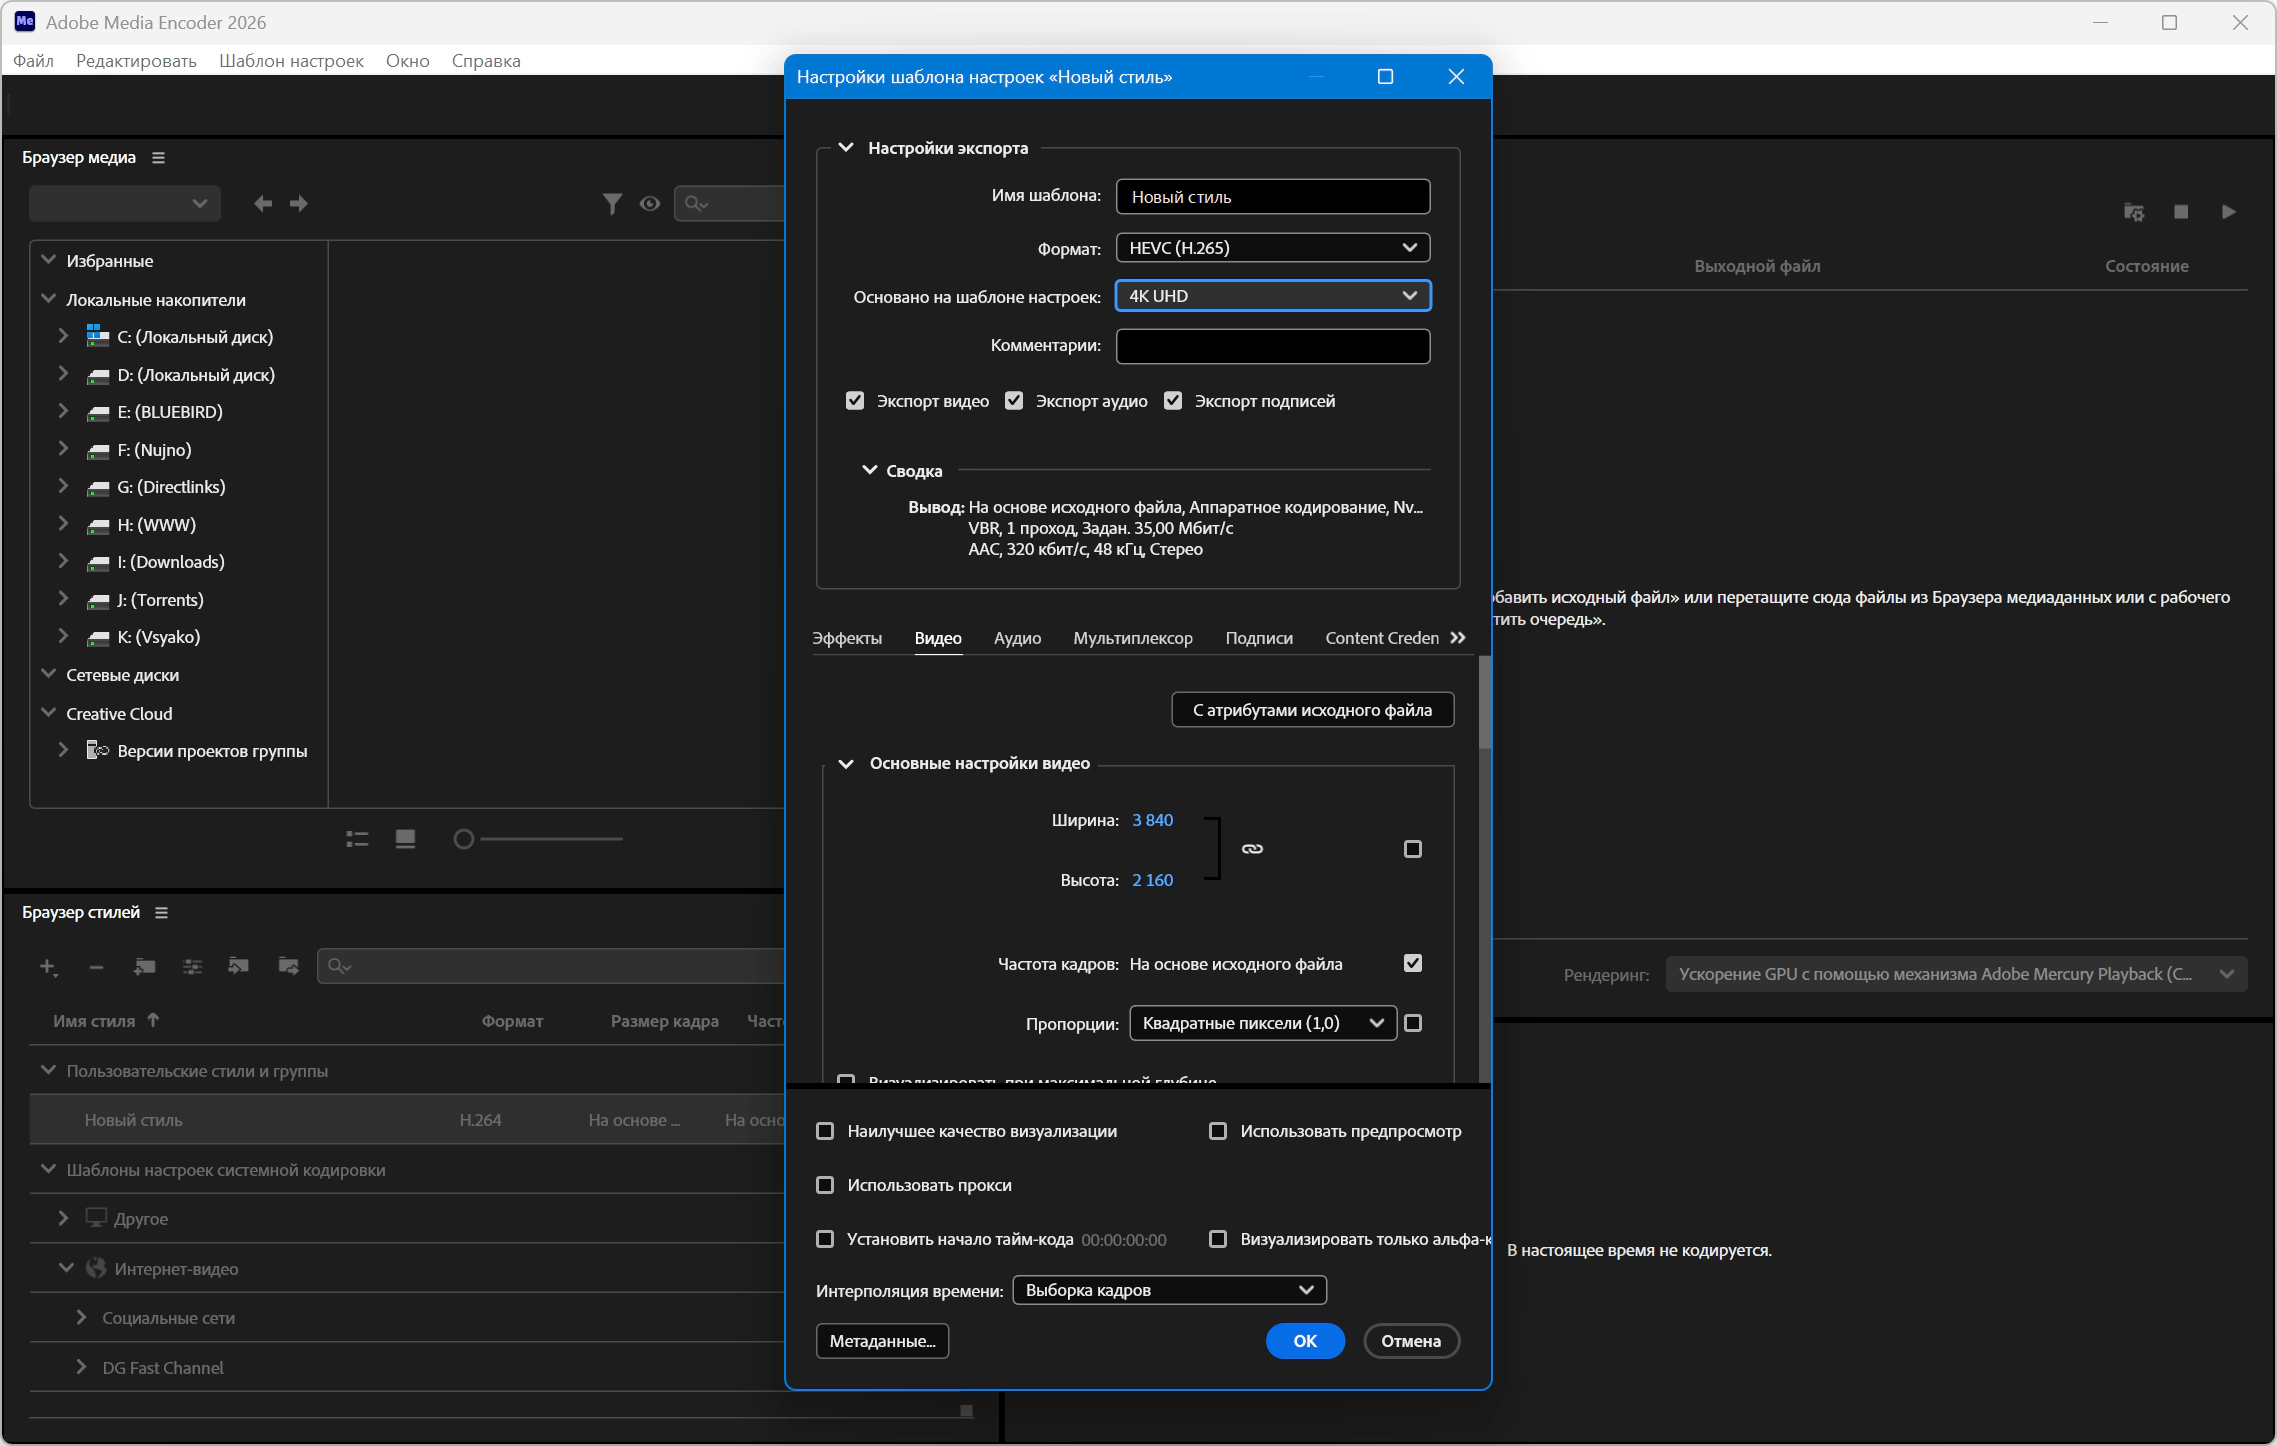Switch to the Подписи tab
This screenshot has width=2277, height=1446.
click(x=1259, y=638)
